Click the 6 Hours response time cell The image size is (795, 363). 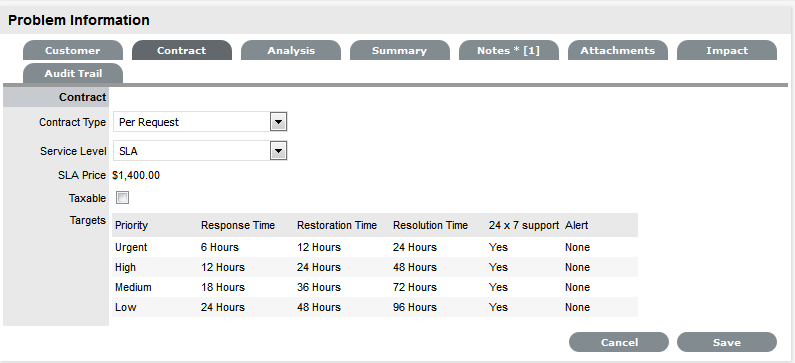point(220,247)
